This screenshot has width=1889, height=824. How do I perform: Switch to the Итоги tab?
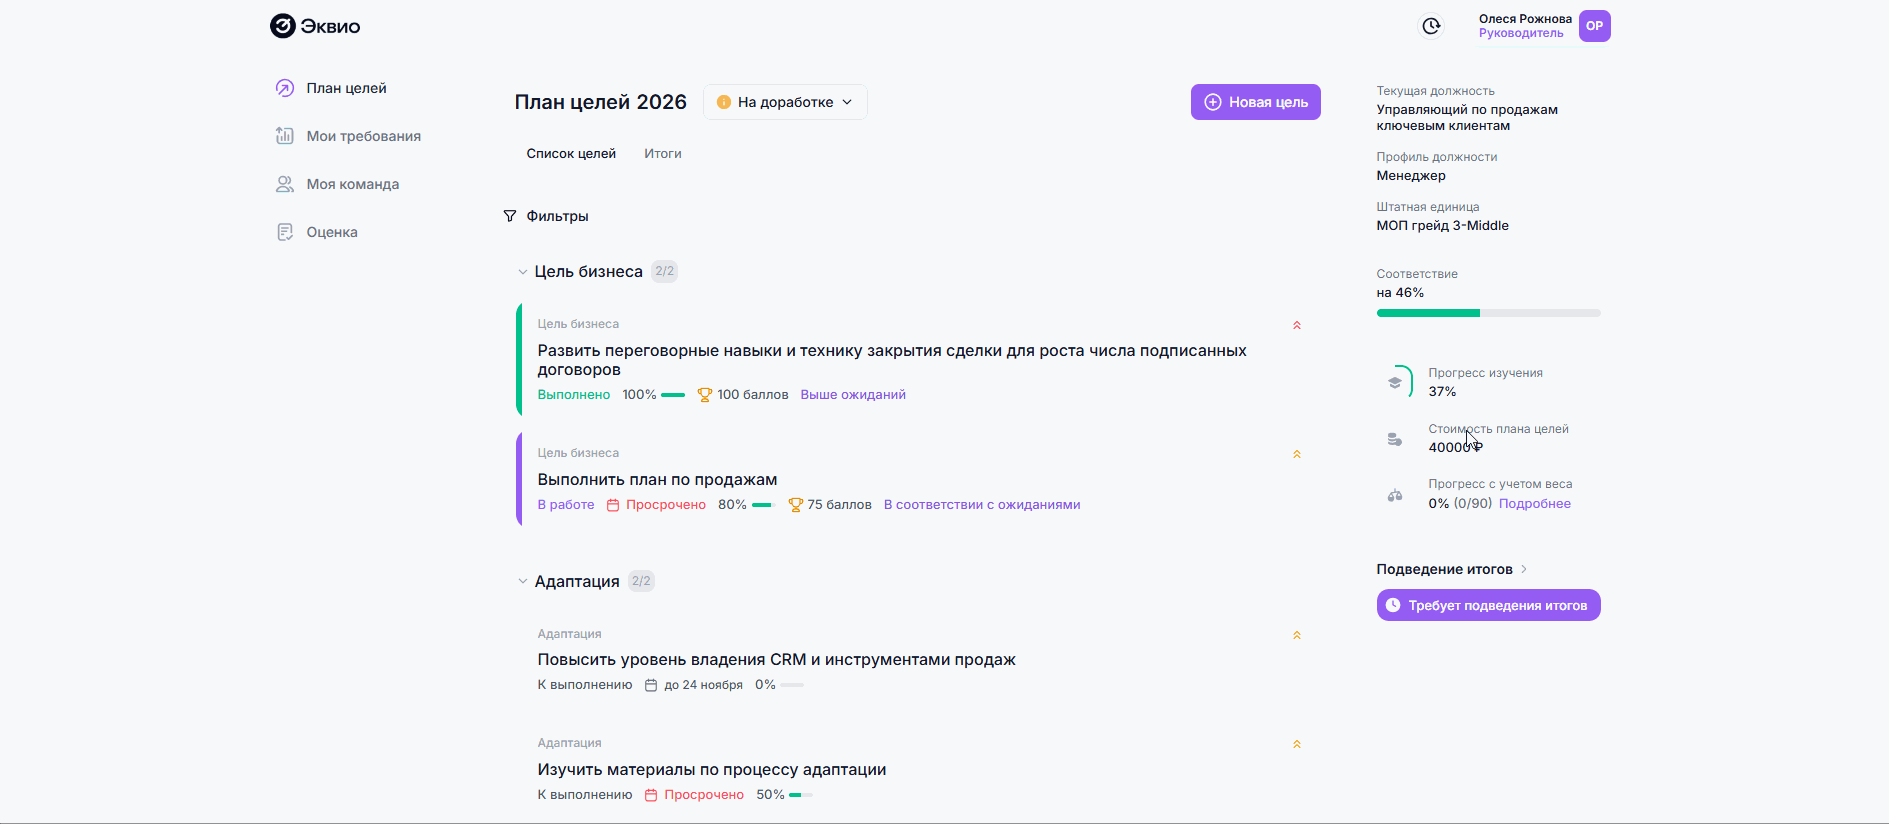[x=663, y=154]
